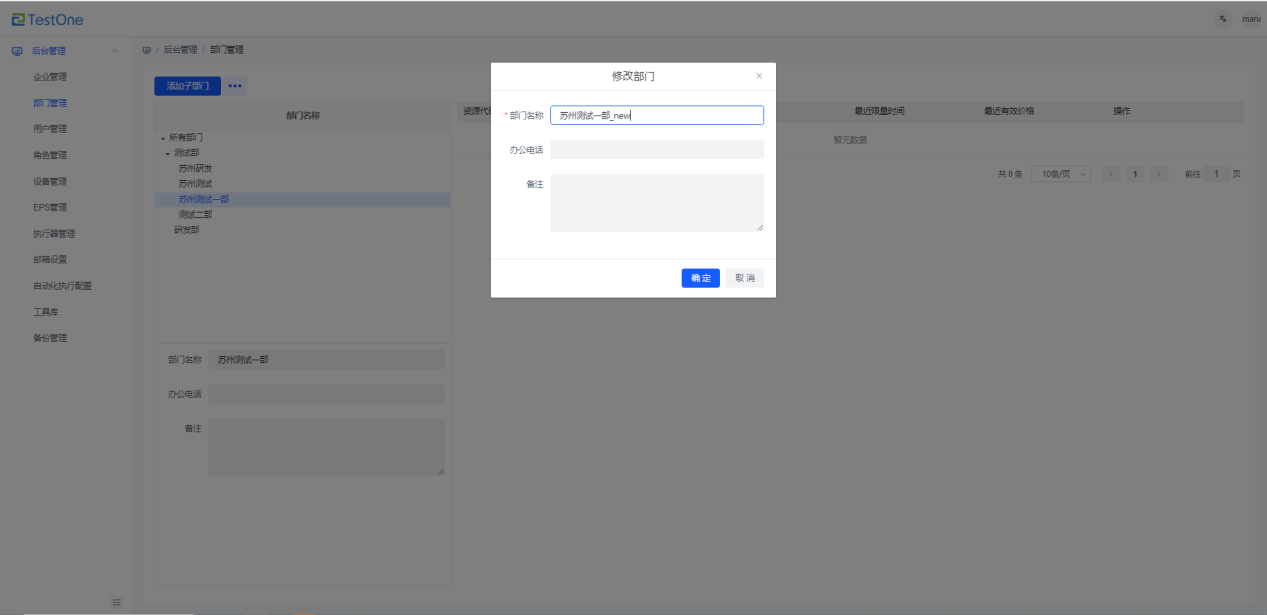Collapse sidebar with bottom menu fold icon
Image resolution: width=1267 pixels, height=615 pixels.
[116, 601]
